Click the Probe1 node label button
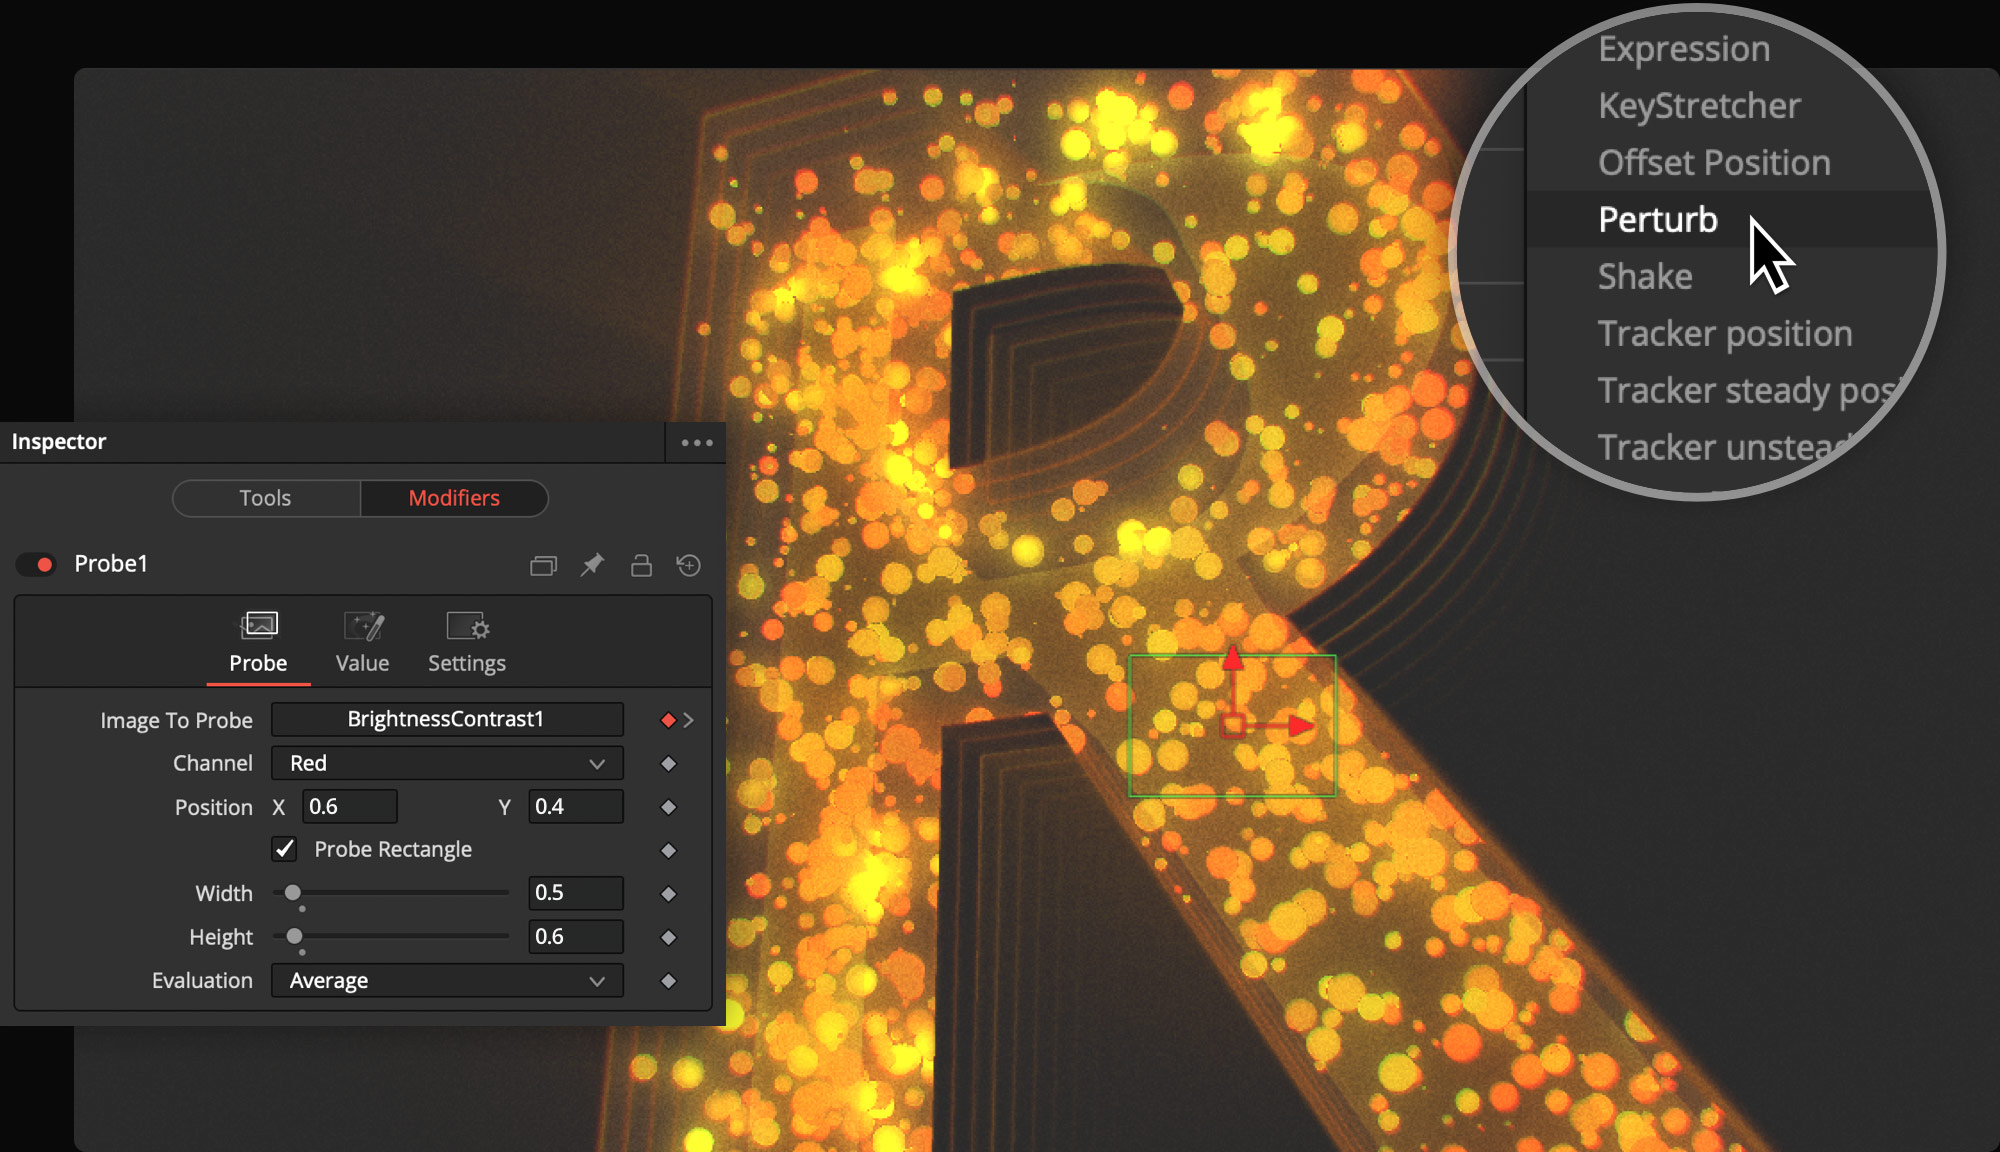 [111, 563]
